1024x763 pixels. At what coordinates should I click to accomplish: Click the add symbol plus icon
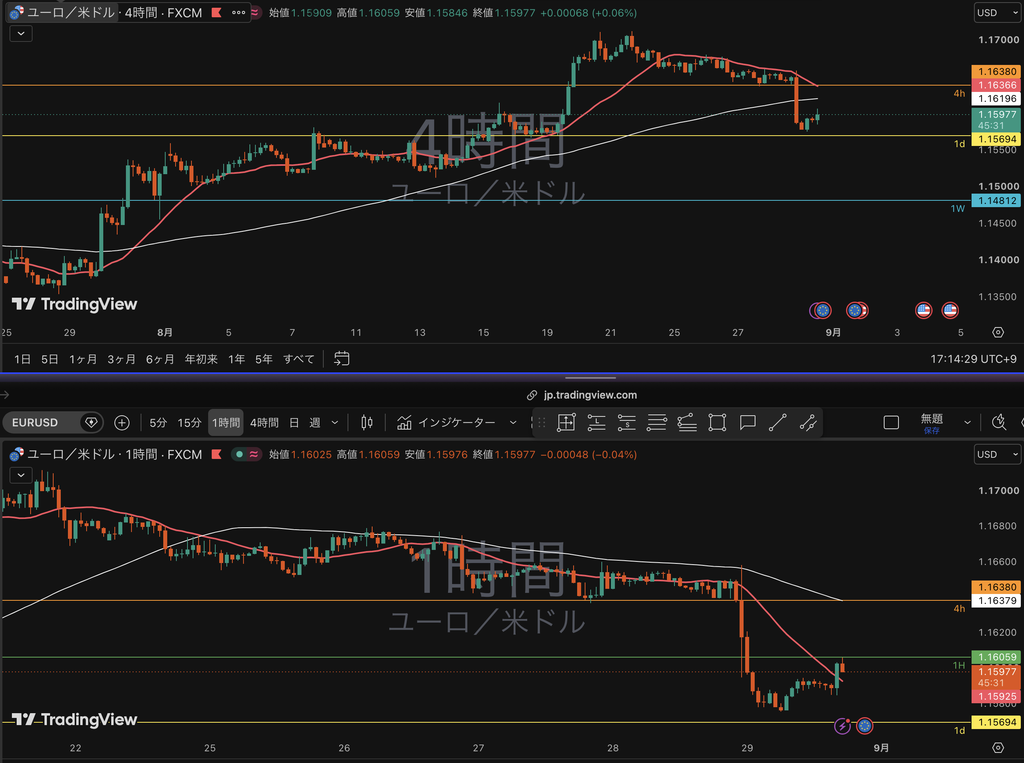pos(121,423)
